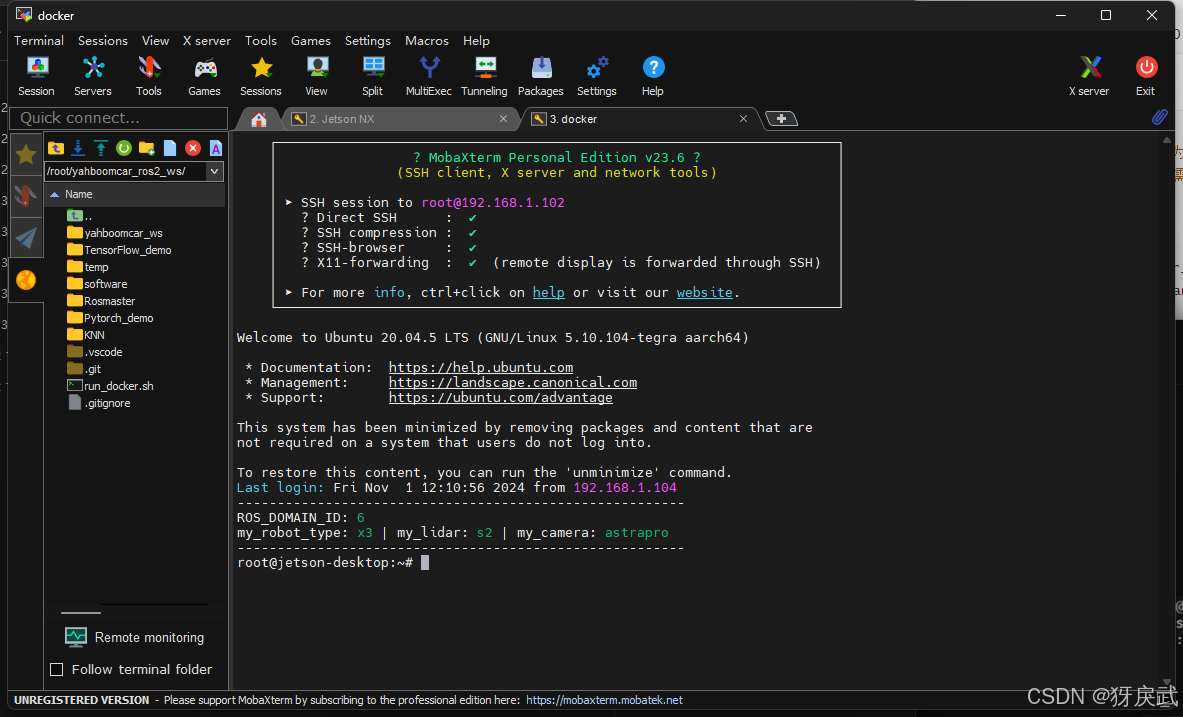Launch the Games toolbar icon
The width and height of the screenshot is (1183, 717).
coord(204,76)
